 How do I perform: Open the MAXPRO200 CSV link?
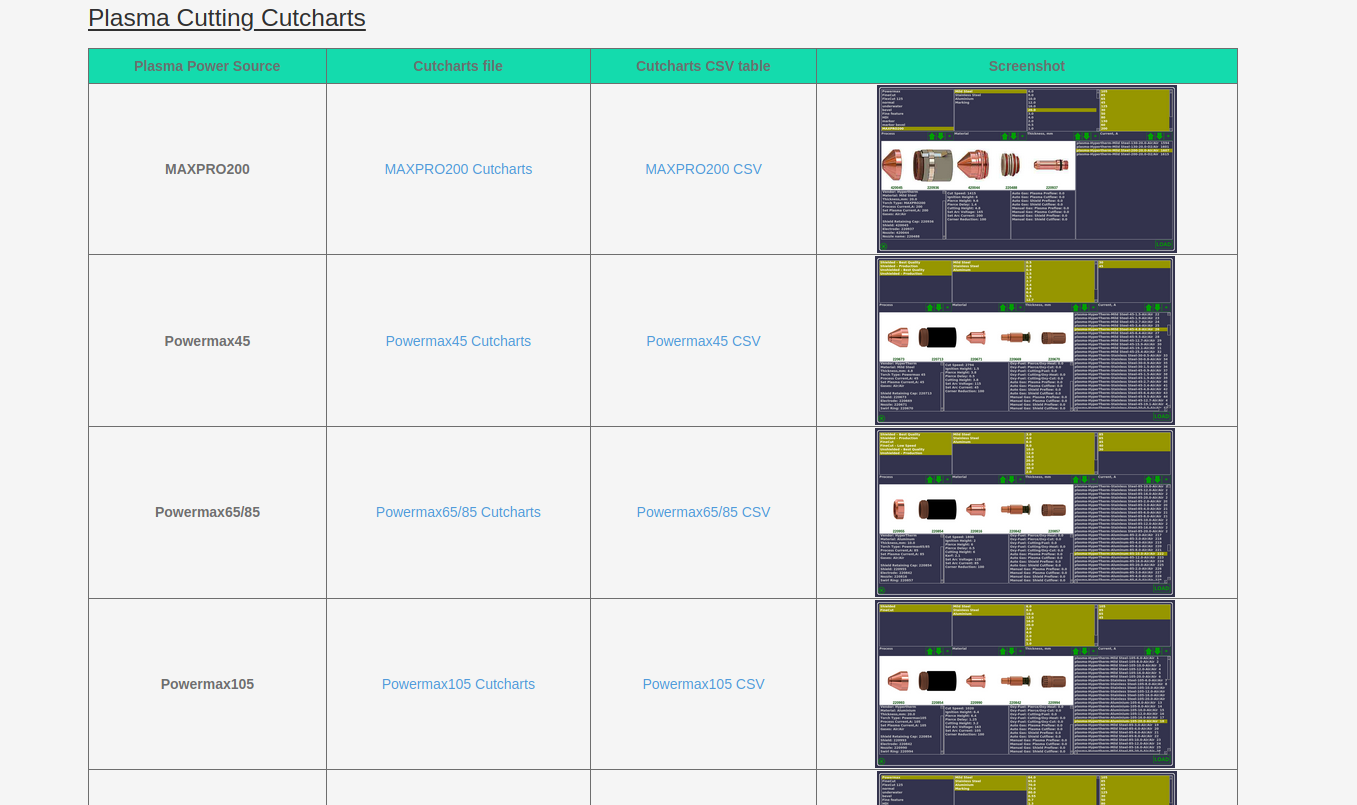pyautogui.click(x=703, y=169)
